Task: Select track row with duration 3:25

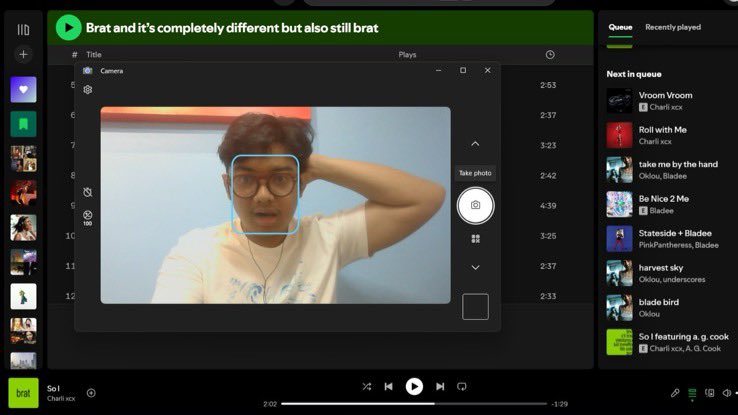Action: 320,236
